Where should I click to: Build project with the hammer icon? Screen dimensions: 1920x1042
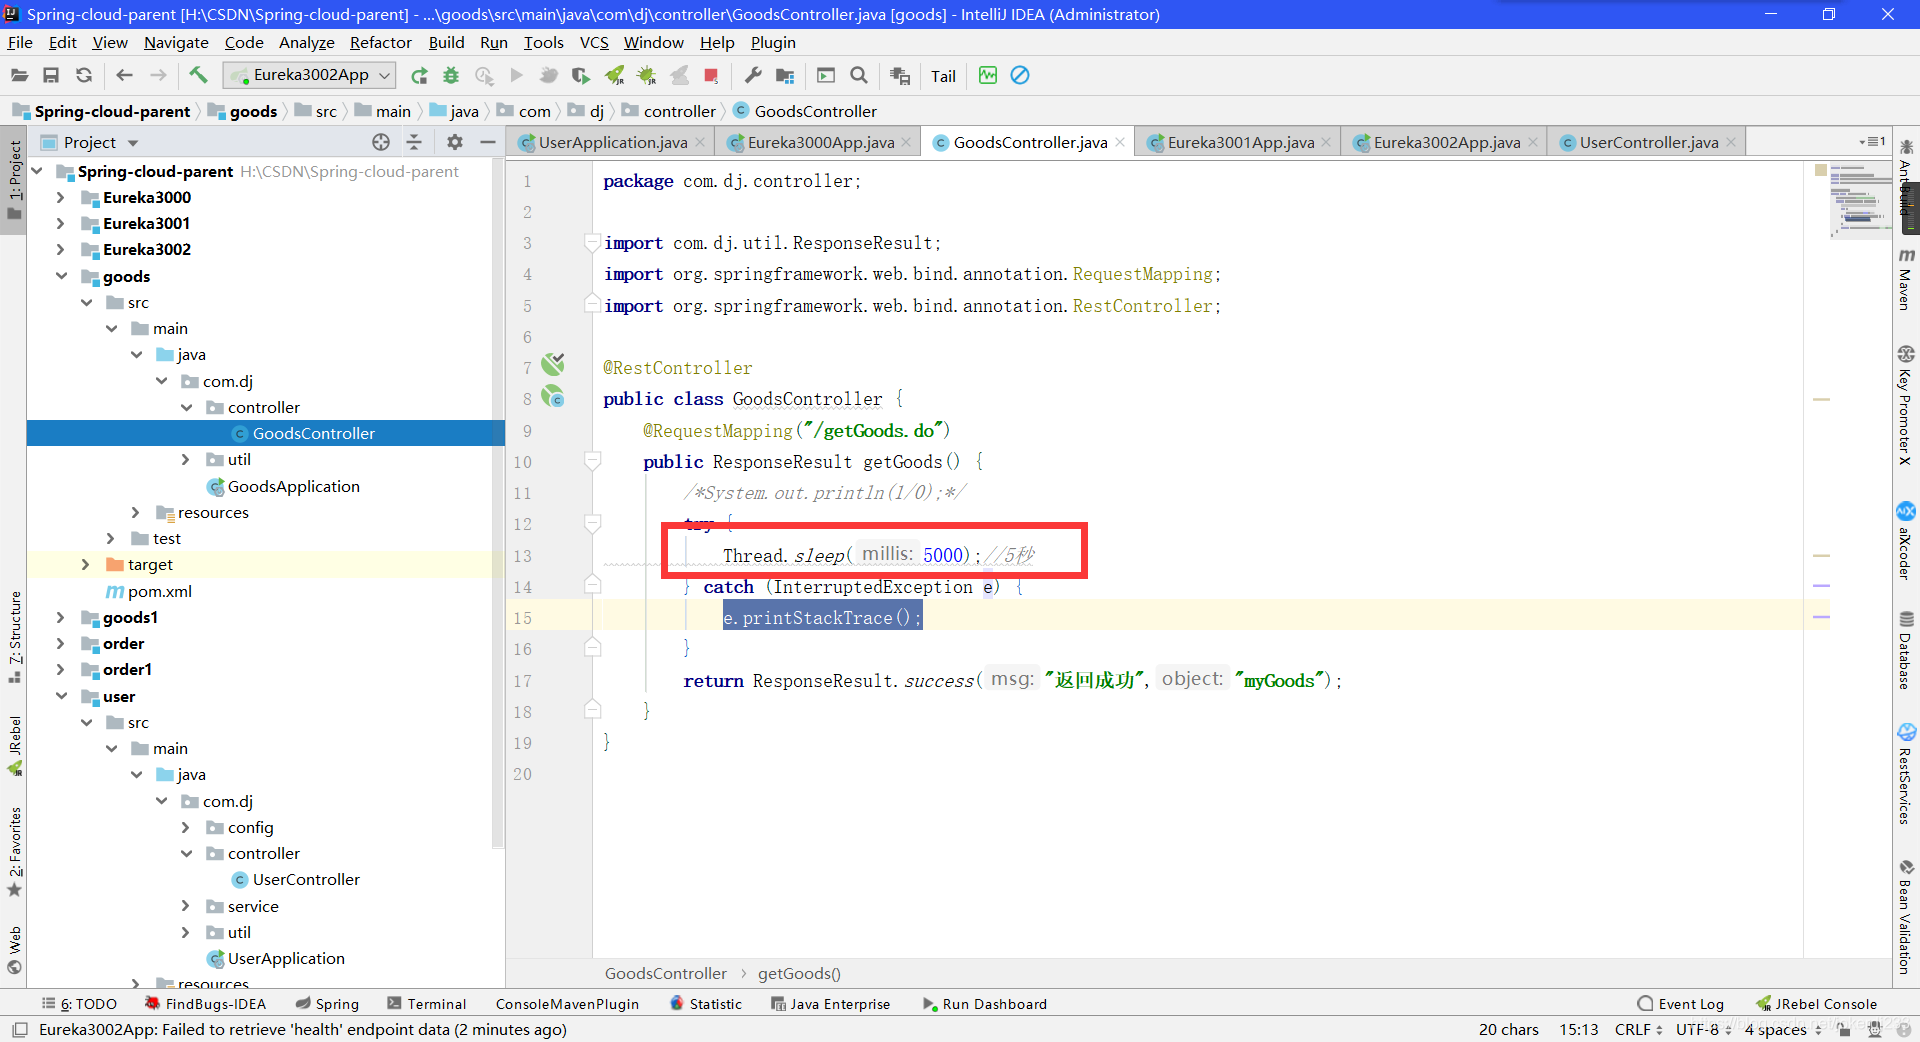(198, 75)
